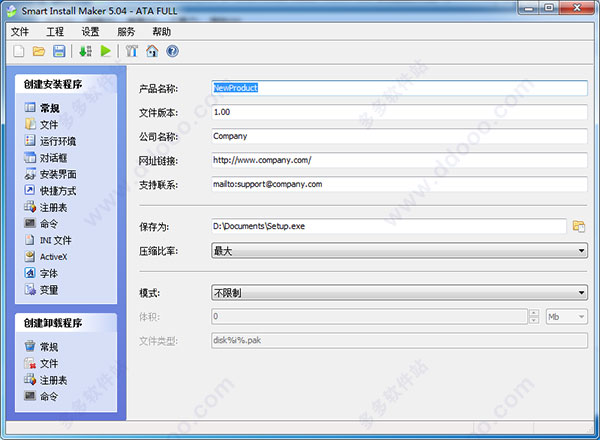The width and height of the screenshot is (600, 440).
Task: Open help via the blue question mark icon
Action: coord(172,51)
